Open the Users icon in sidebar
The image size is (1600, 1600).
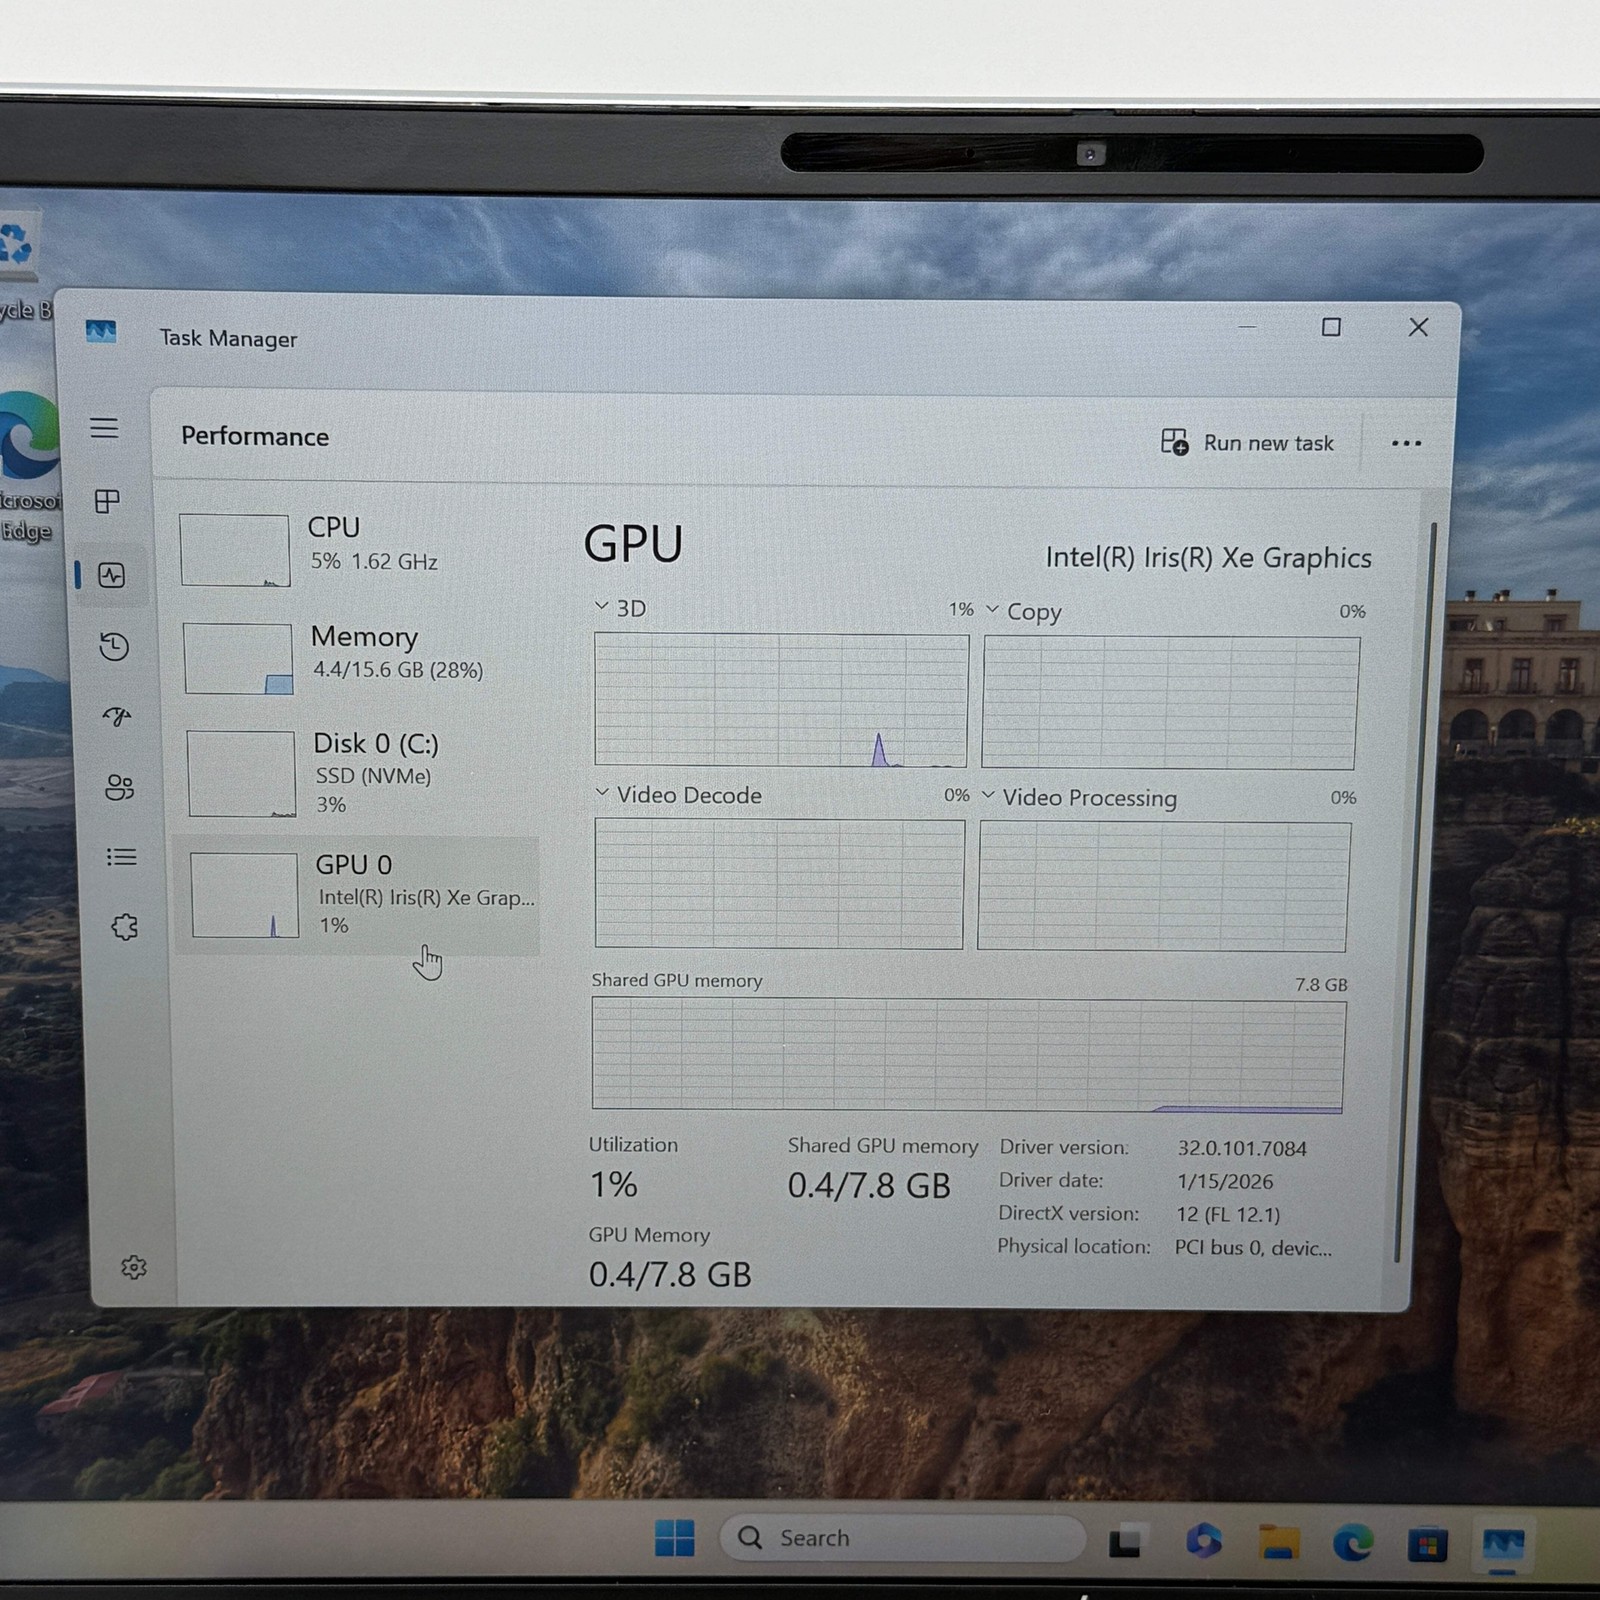click(x=119, y=787)
